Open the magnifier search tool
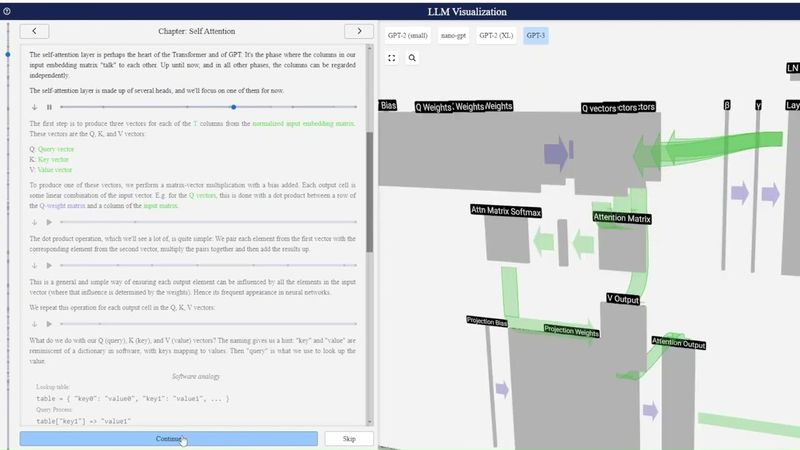The width and height of the screenshot is (800, 450). click(412, 58)
